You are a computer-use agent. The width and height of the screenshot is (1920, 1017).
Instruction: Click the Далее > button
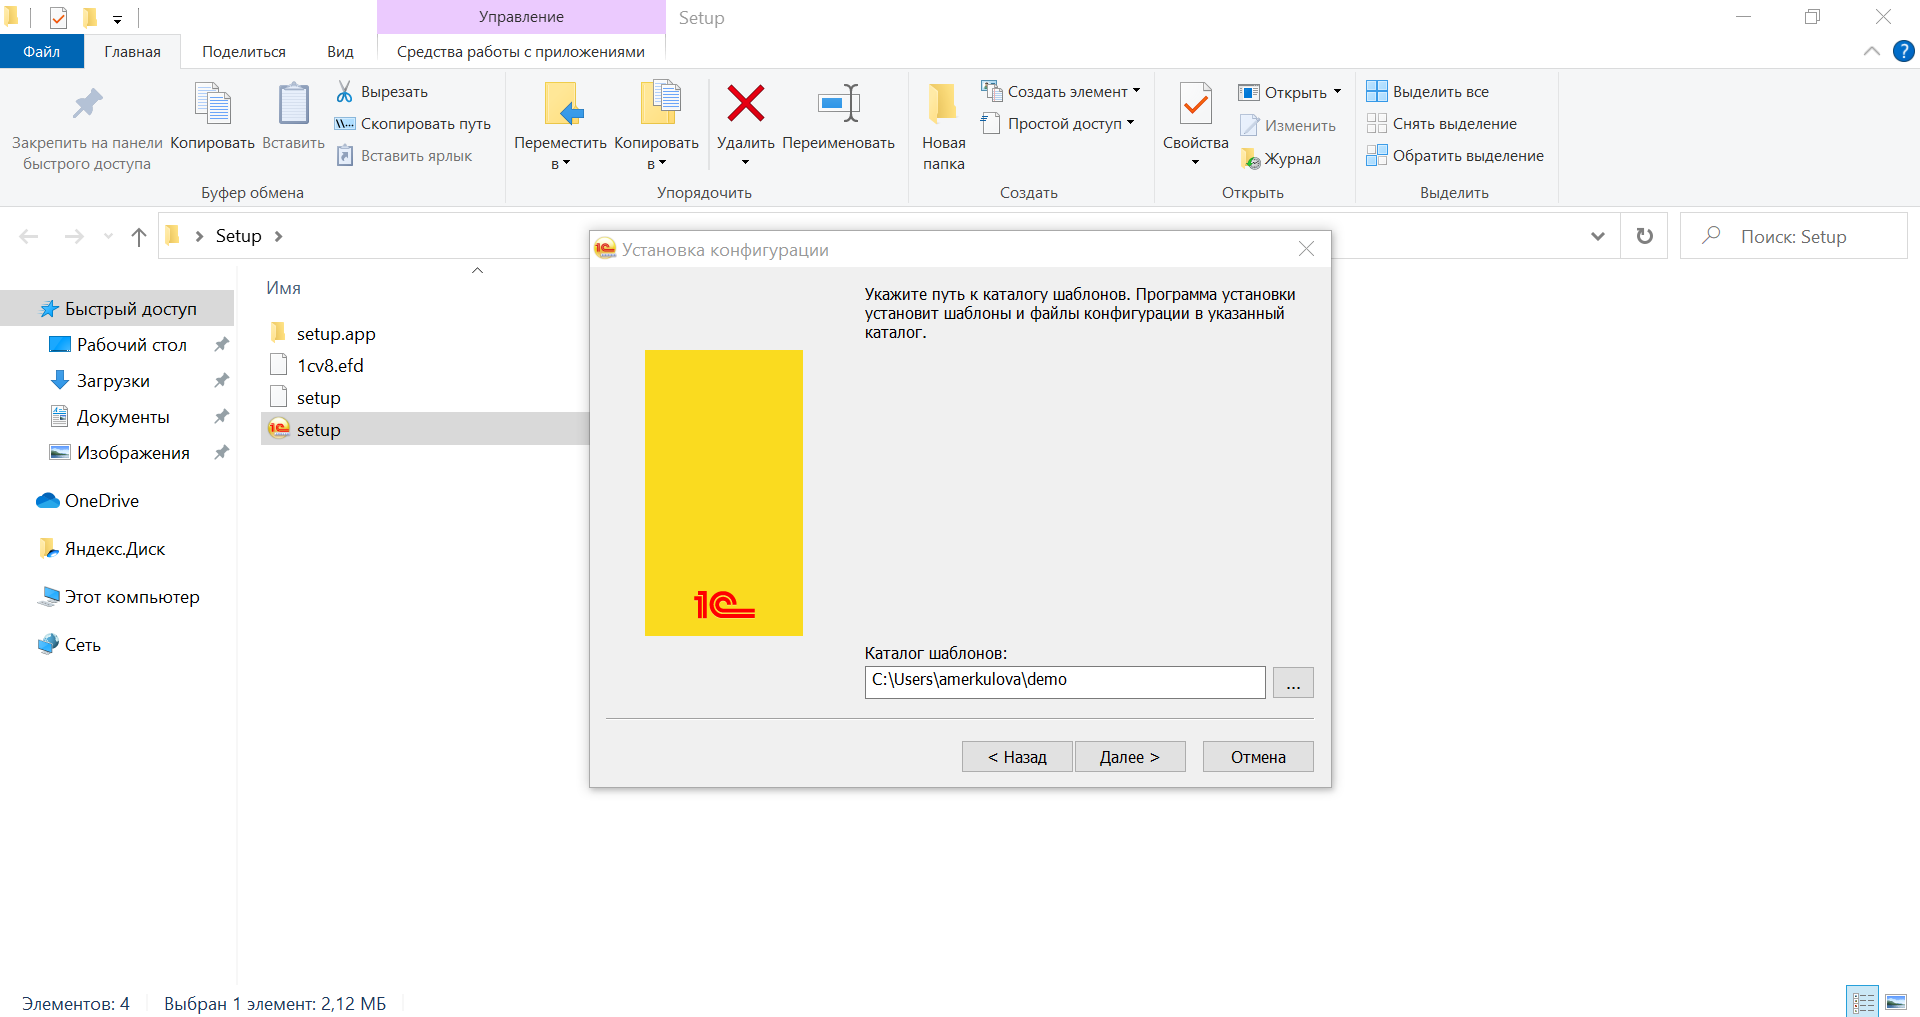click(x=1129, y=757)
